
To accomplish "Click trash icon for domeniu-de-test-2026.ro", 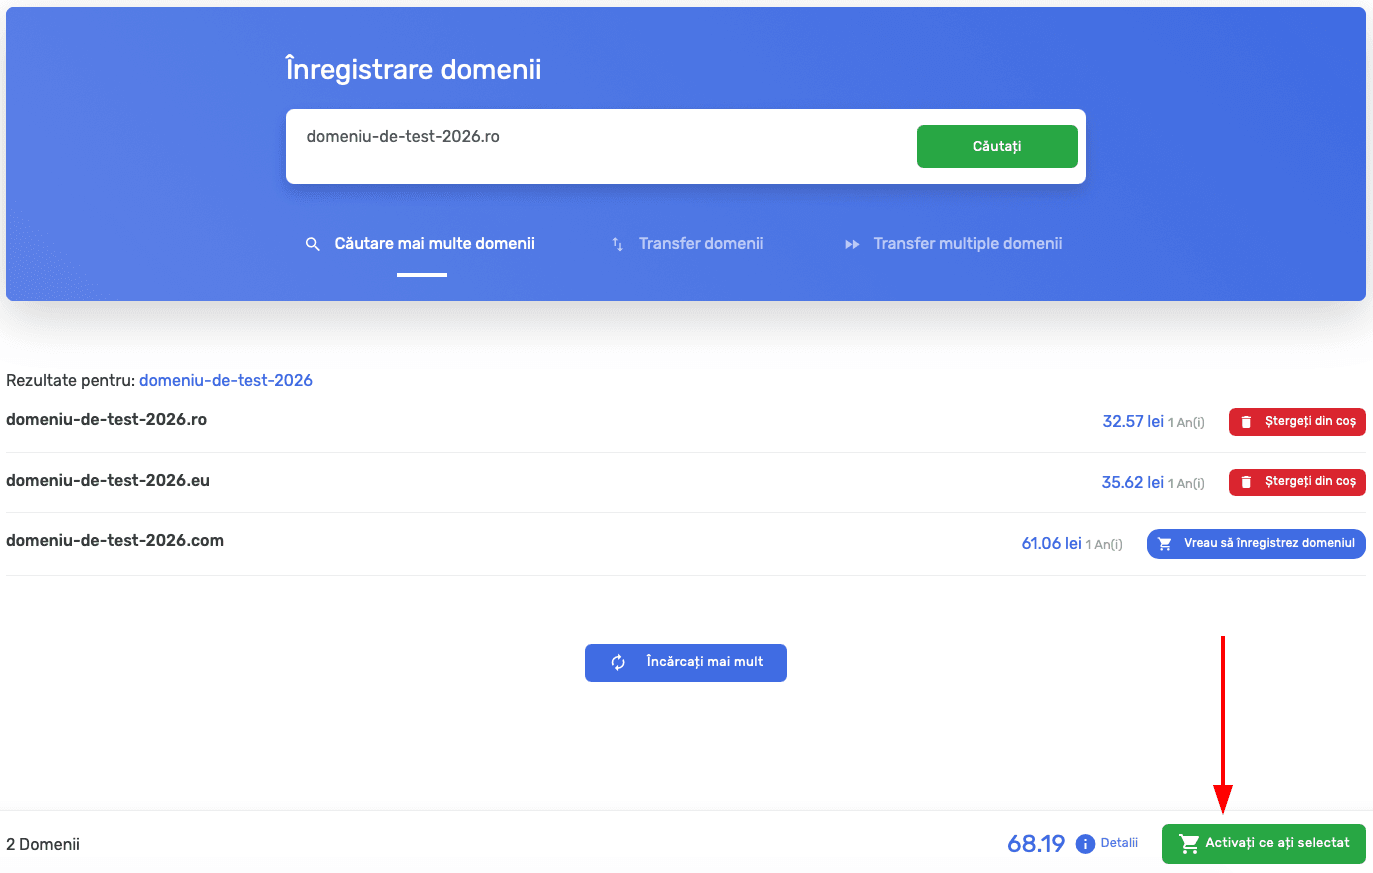I will pyautogui.click(x=1246, y=422).
